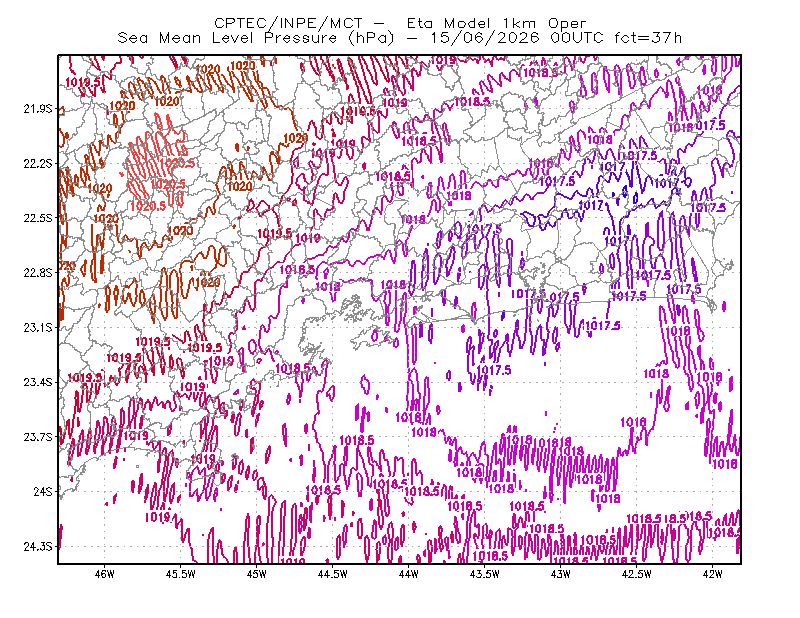Select the 24S latitude label
The width and height of the screenshot is (800, 618).
point(43,491)
